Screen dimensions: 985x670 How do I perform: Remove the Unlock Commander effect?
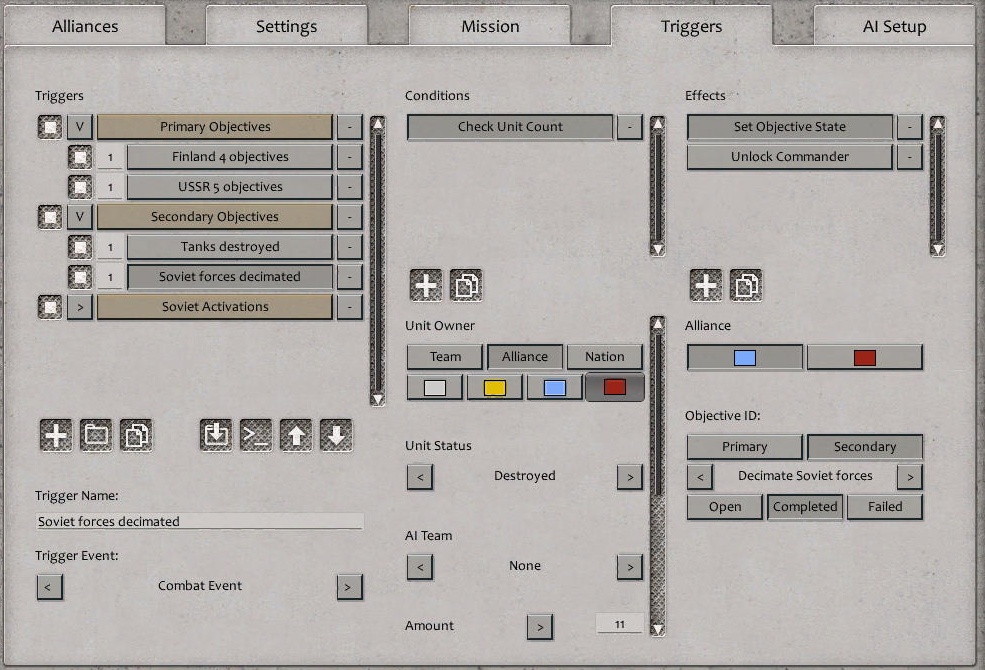click(910, 157)
